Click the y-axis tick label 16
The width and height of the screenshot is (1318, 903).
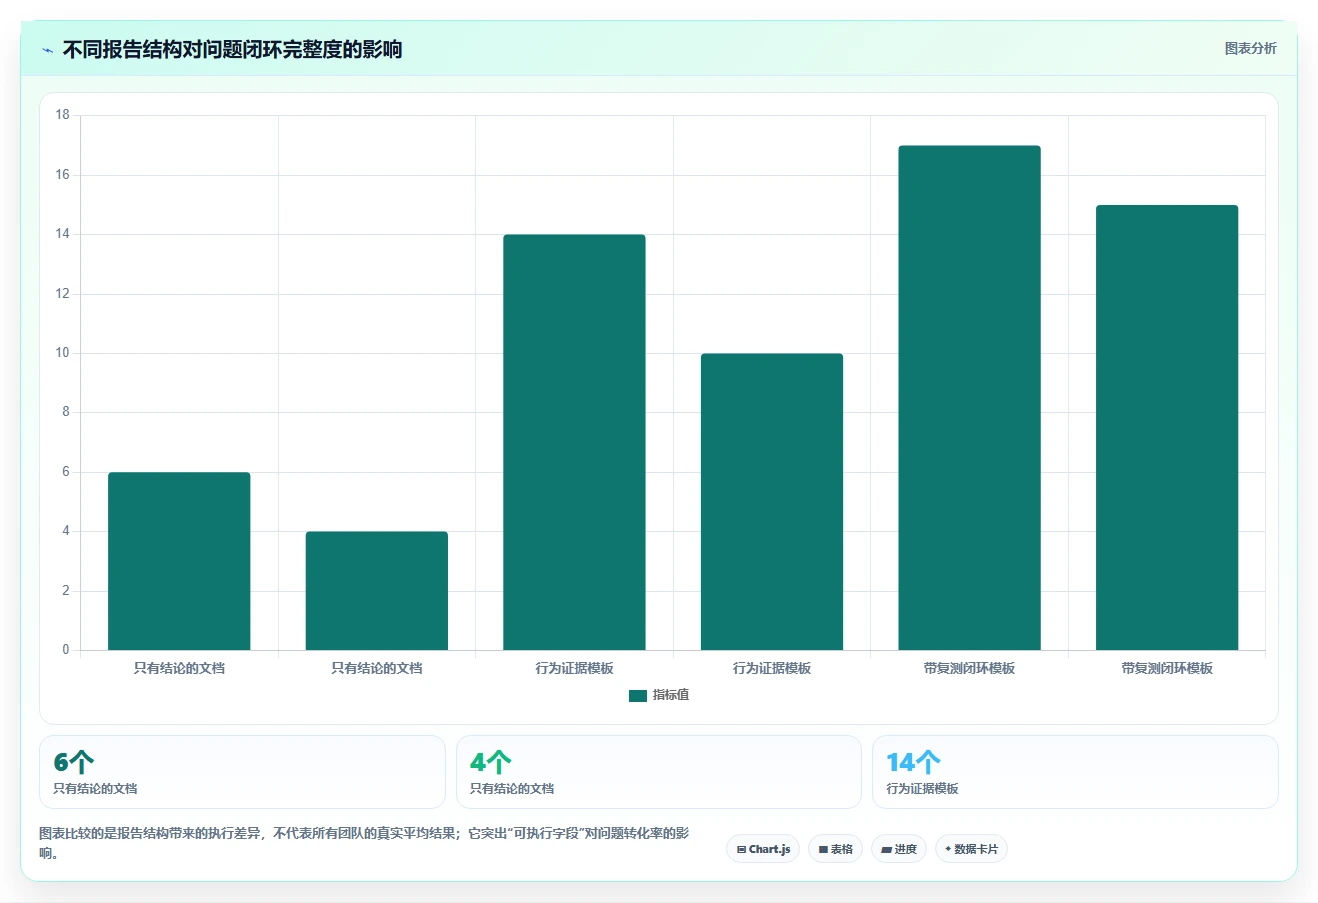pyautogui.click(x=63, y=175)
